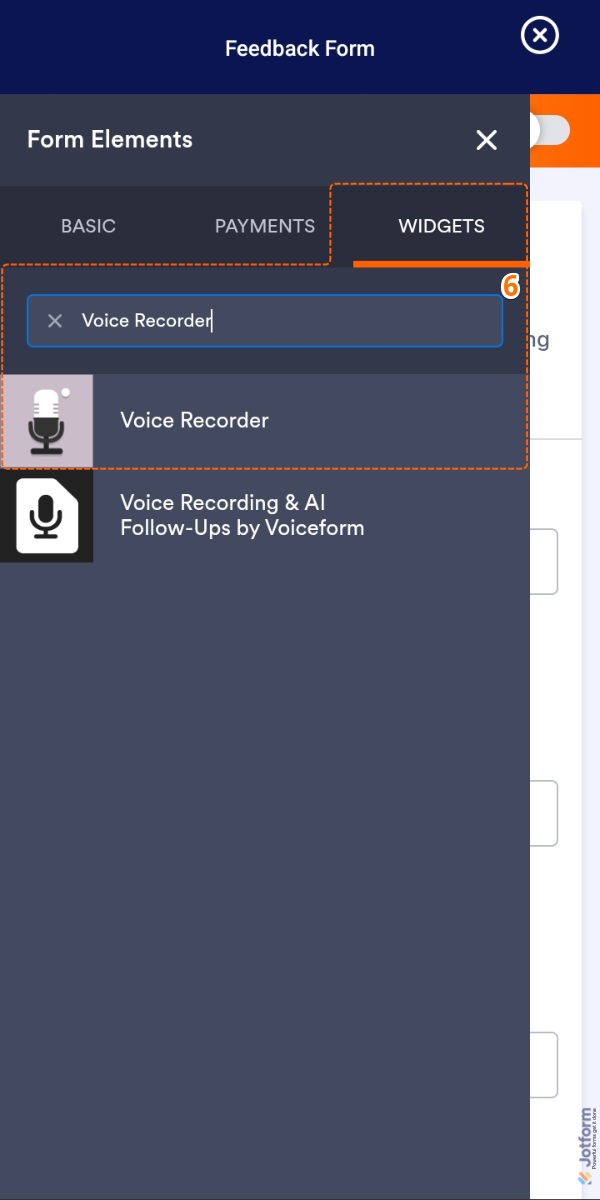Choose Voice Recording & AI Follow-Ups by Voiceform
600x1200 pixels.
(x=265, y=516)
